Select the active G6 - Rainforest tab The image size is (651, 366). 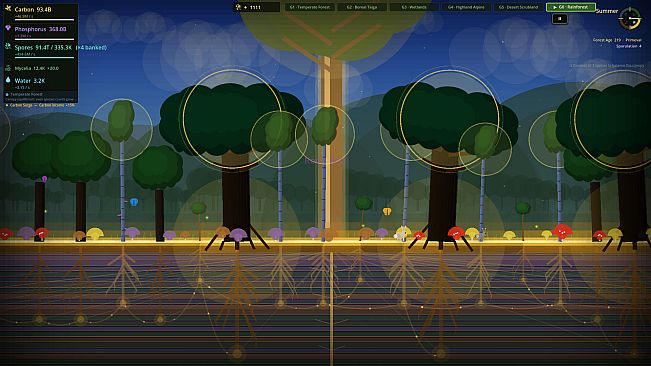click(x=571, y=7)
